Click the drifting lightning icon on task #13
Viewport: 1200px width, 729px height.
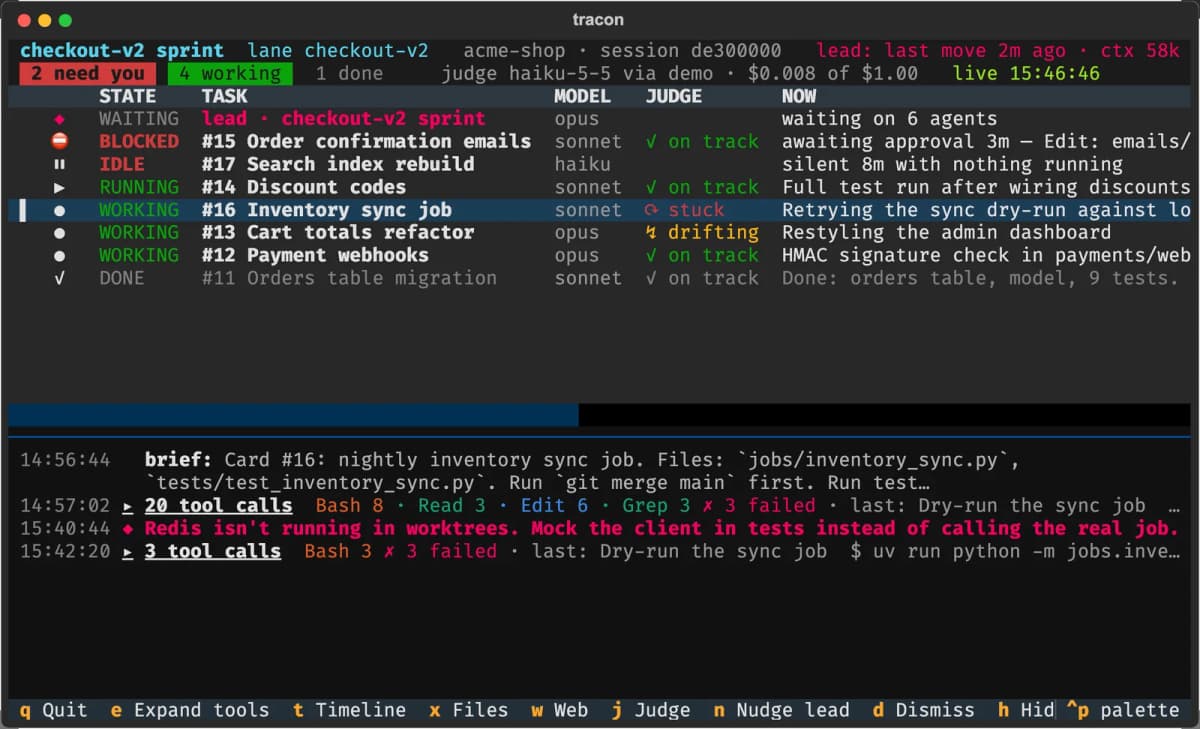[652, 233]
